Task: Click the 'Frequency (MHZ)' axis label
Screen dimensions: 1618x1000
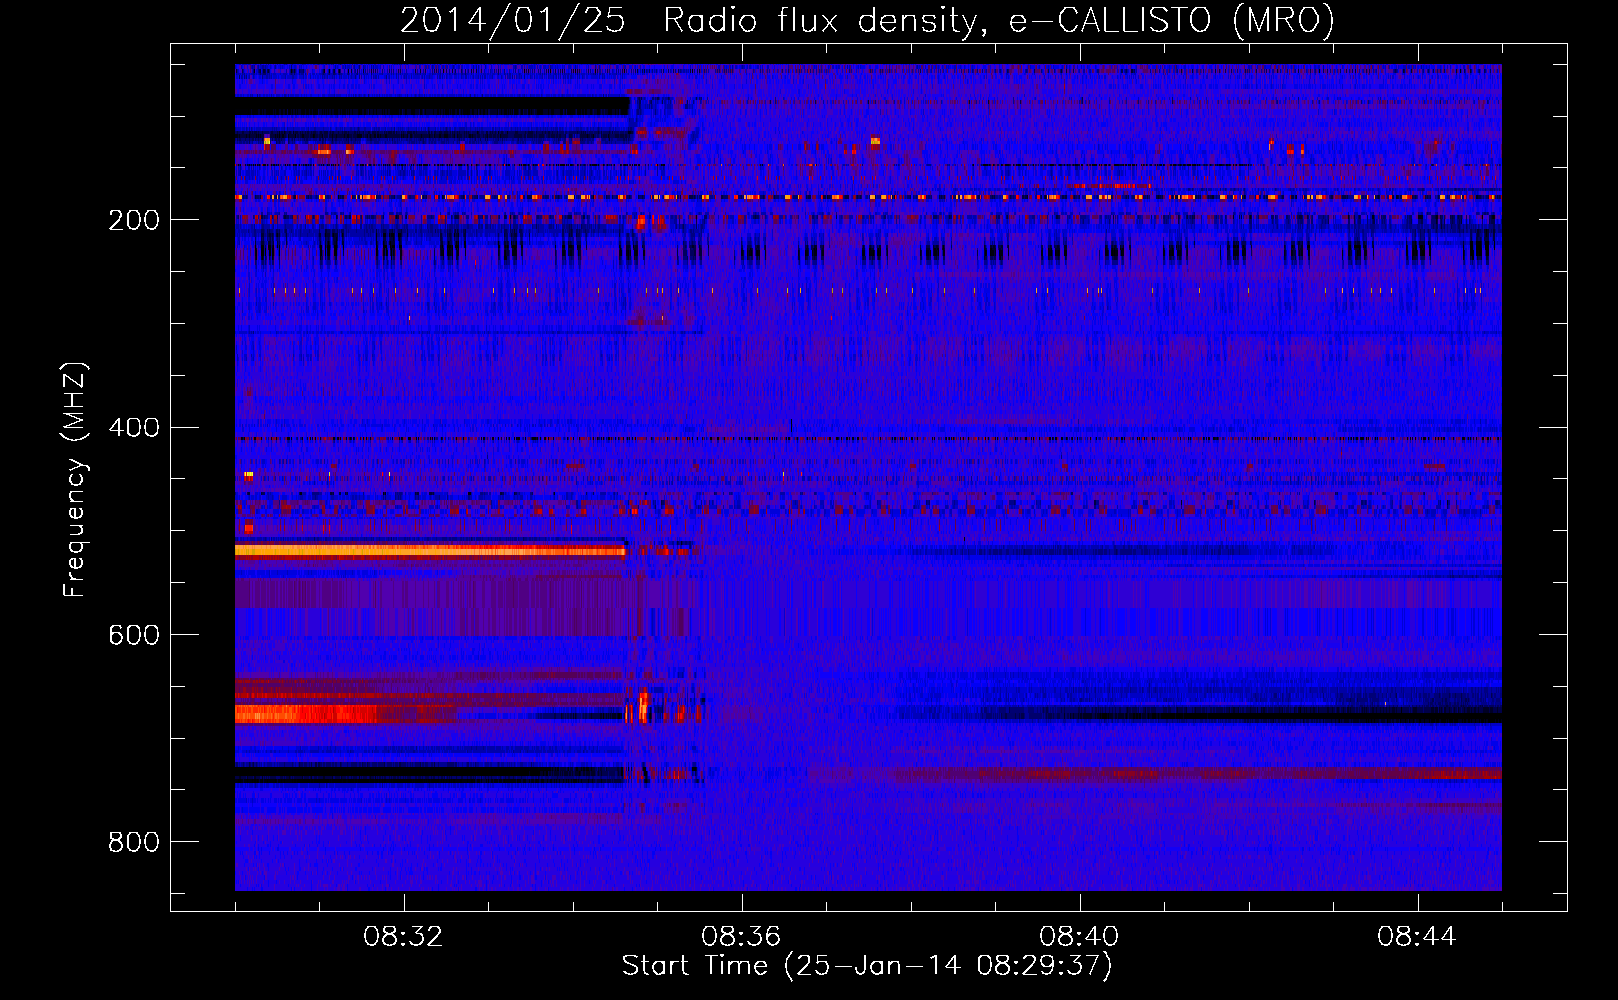Action: (x=74, y=480)
